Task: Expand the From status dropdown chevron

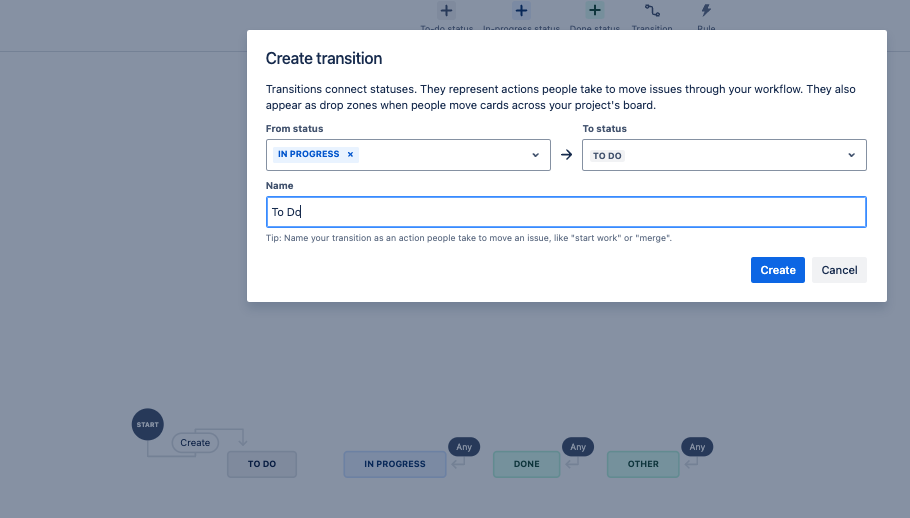Action: [x=535, y=155]
